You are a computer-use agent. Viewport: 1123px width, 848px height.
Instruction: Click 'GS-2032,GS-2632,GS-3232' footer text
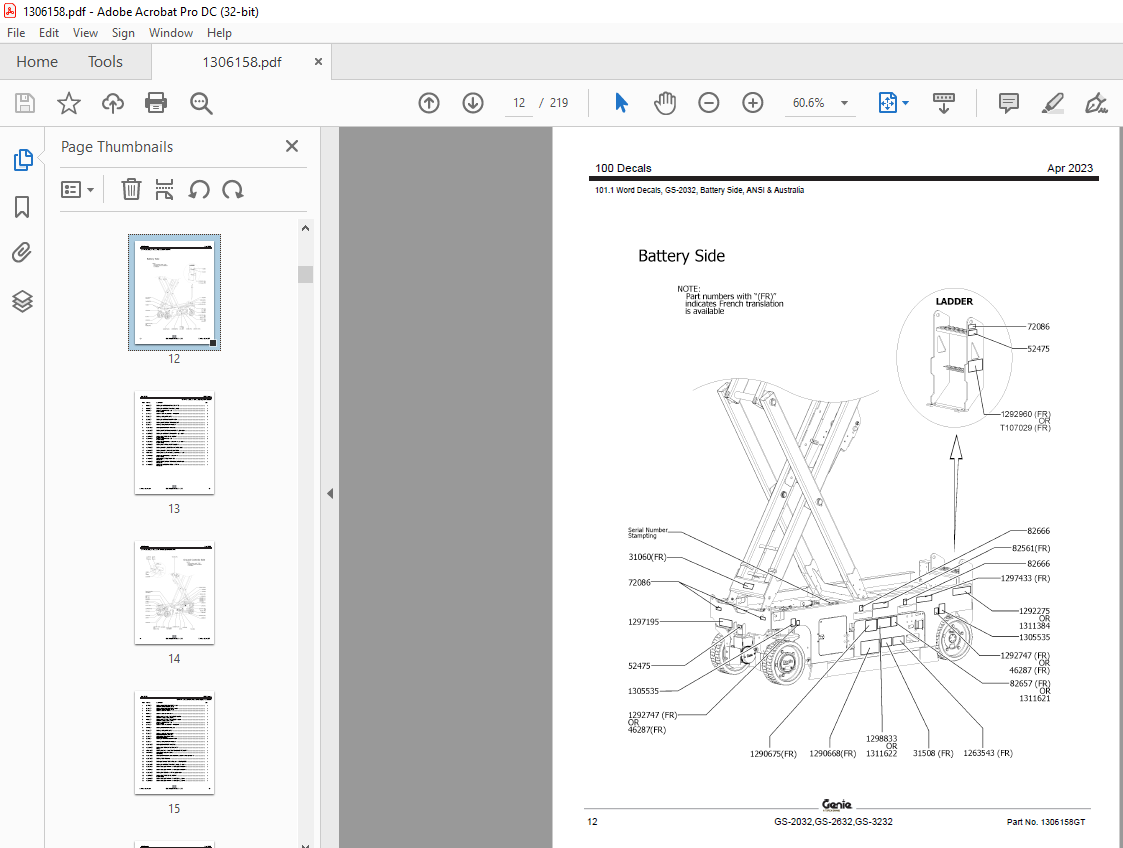[x=833, y=822]
